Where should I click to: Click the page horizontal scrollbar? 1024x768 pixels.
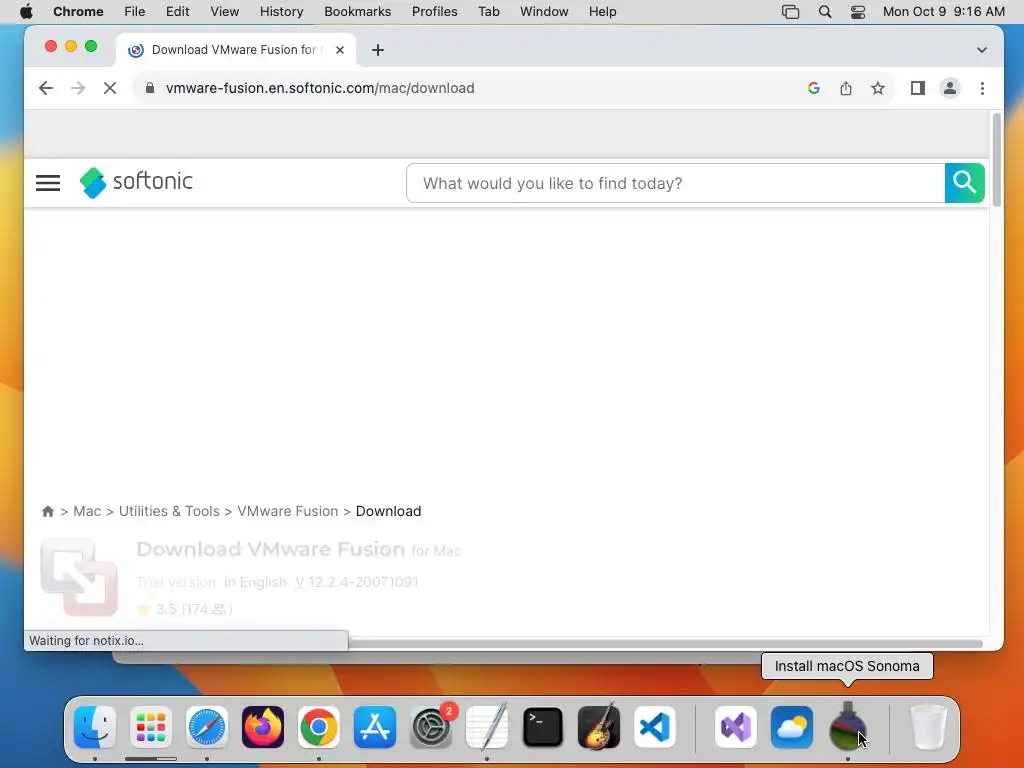pyautogui.click(x=665, y=644)
